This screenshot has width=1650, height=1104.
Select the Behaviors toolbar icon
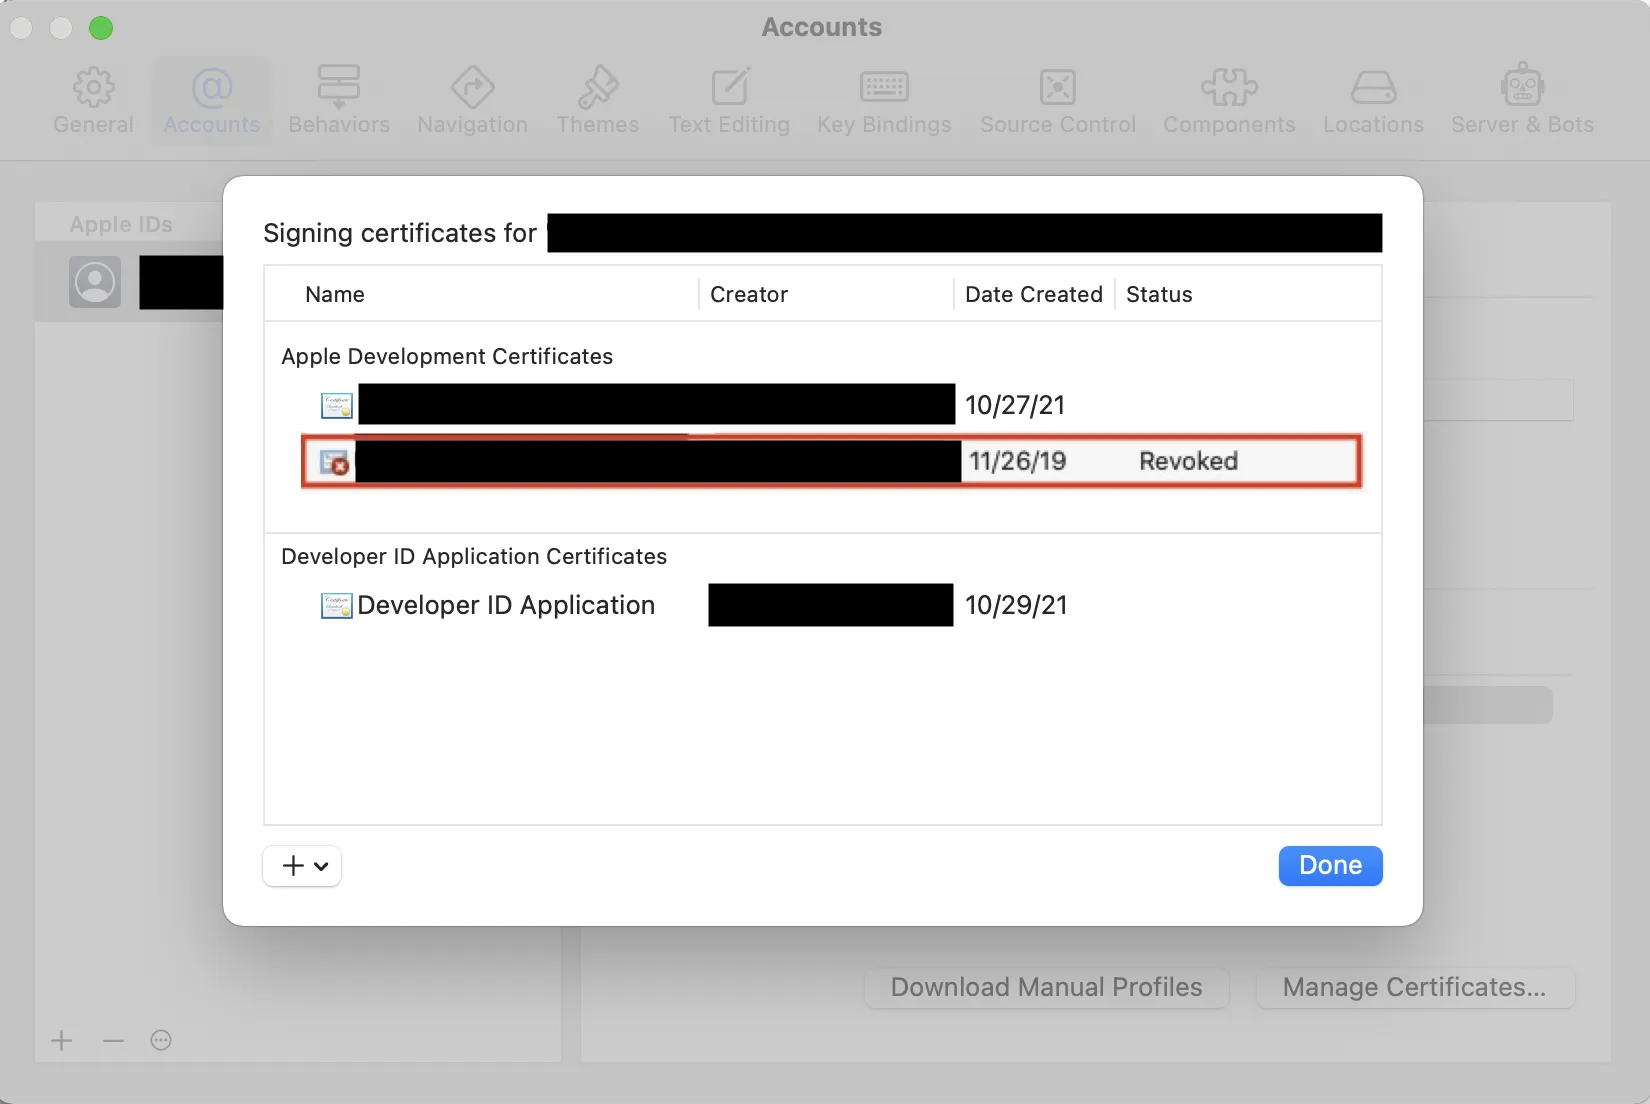[339, 101]
